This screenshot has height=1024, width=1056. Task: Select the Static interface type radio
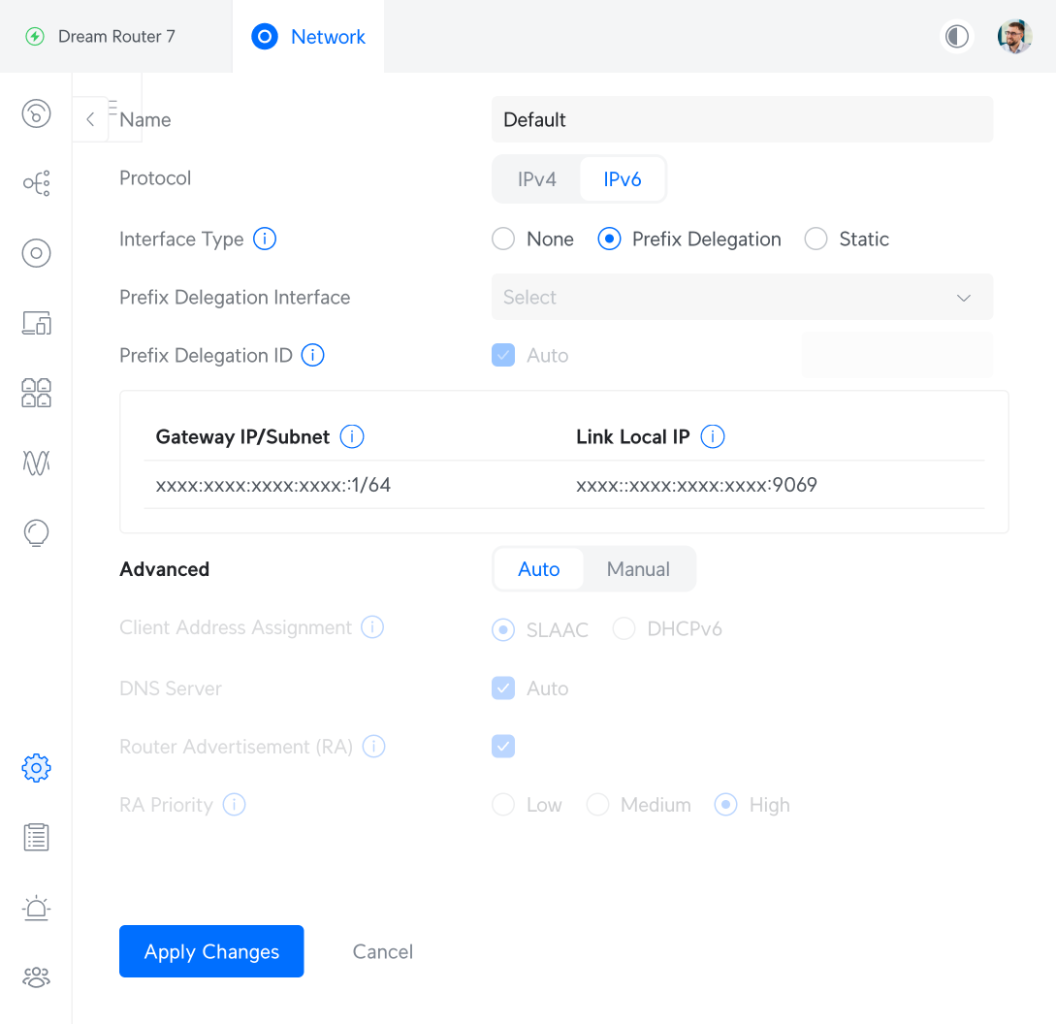coord(816,238)
